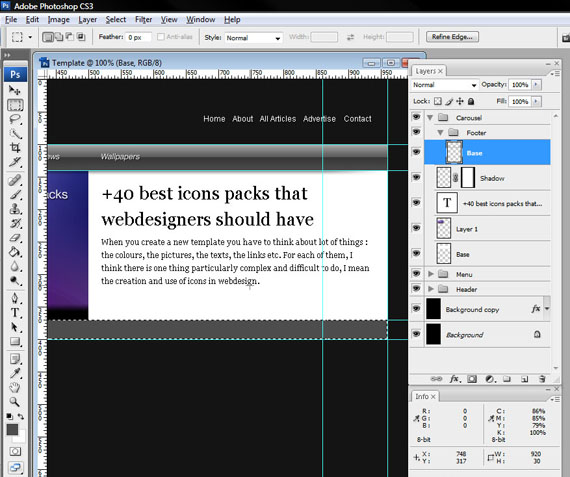
Task: Select the Dodge tool
Action: point(15,280)
